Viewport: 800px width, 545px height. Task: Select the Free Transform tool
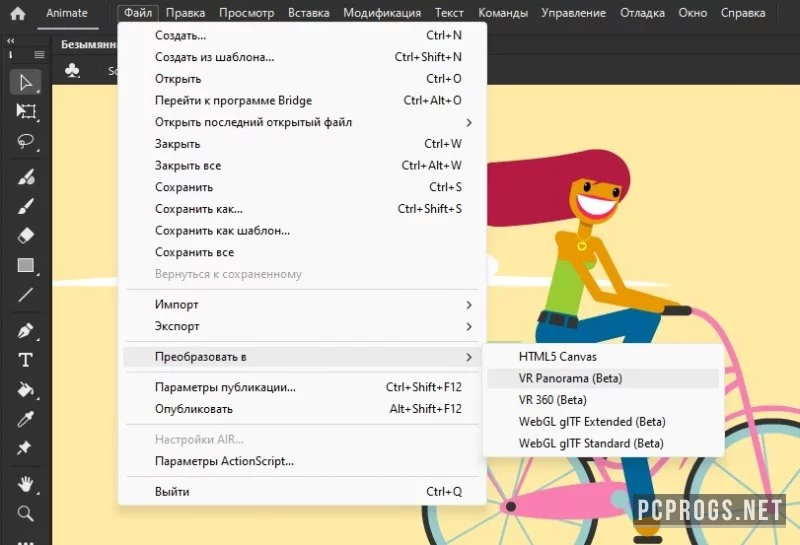coord(26,111)
